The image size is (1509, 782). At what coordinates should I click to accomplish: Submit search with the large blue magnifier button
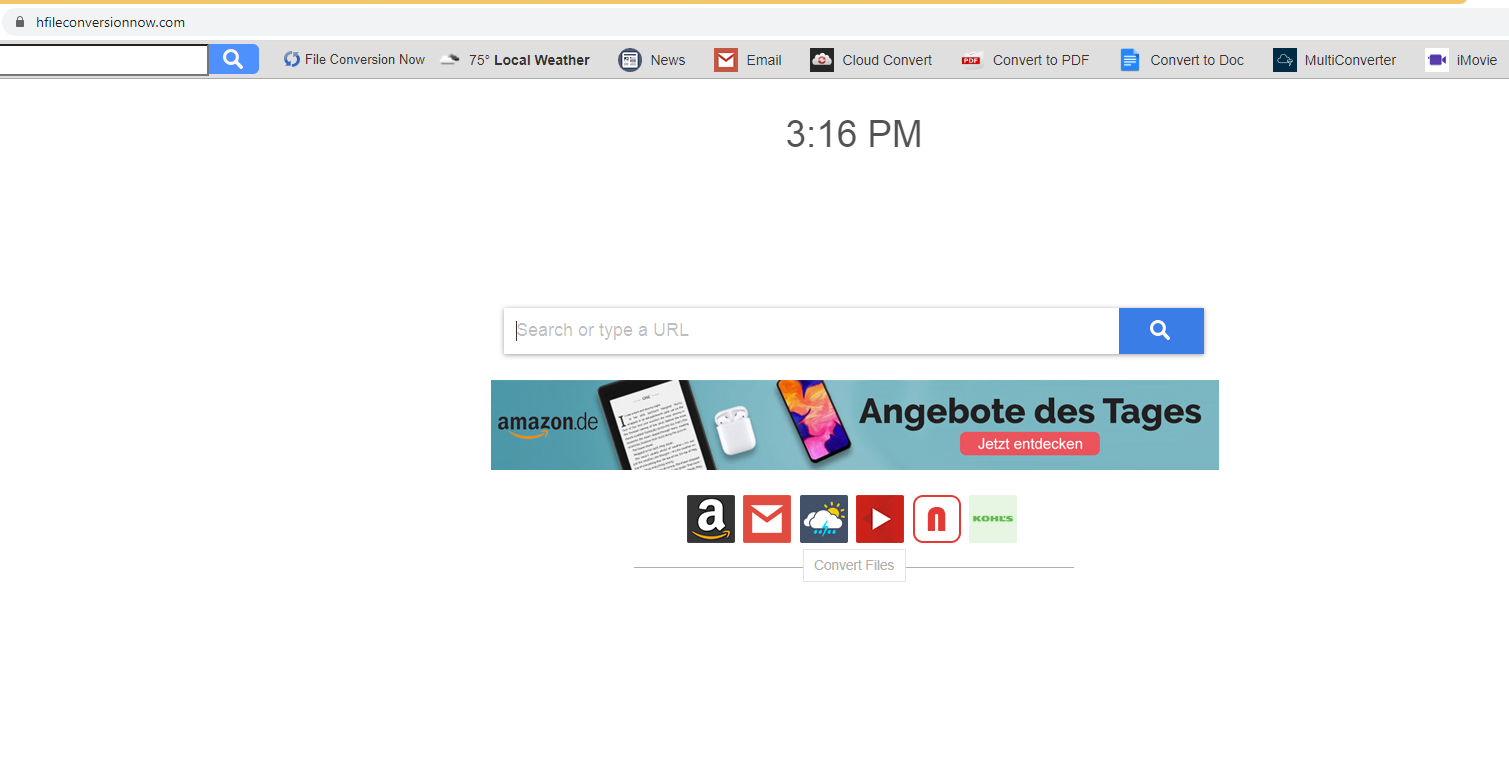[1161, 331]
